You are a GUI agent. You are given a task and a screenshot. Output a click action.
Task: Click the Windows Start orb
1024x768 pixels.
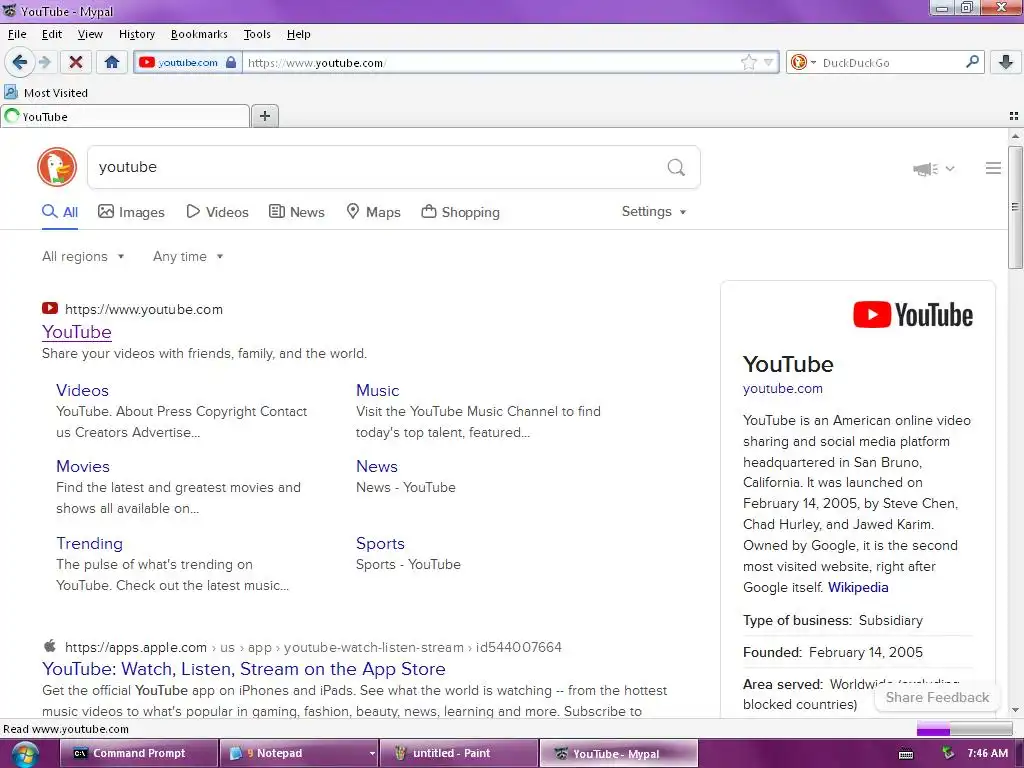(24, 754)
